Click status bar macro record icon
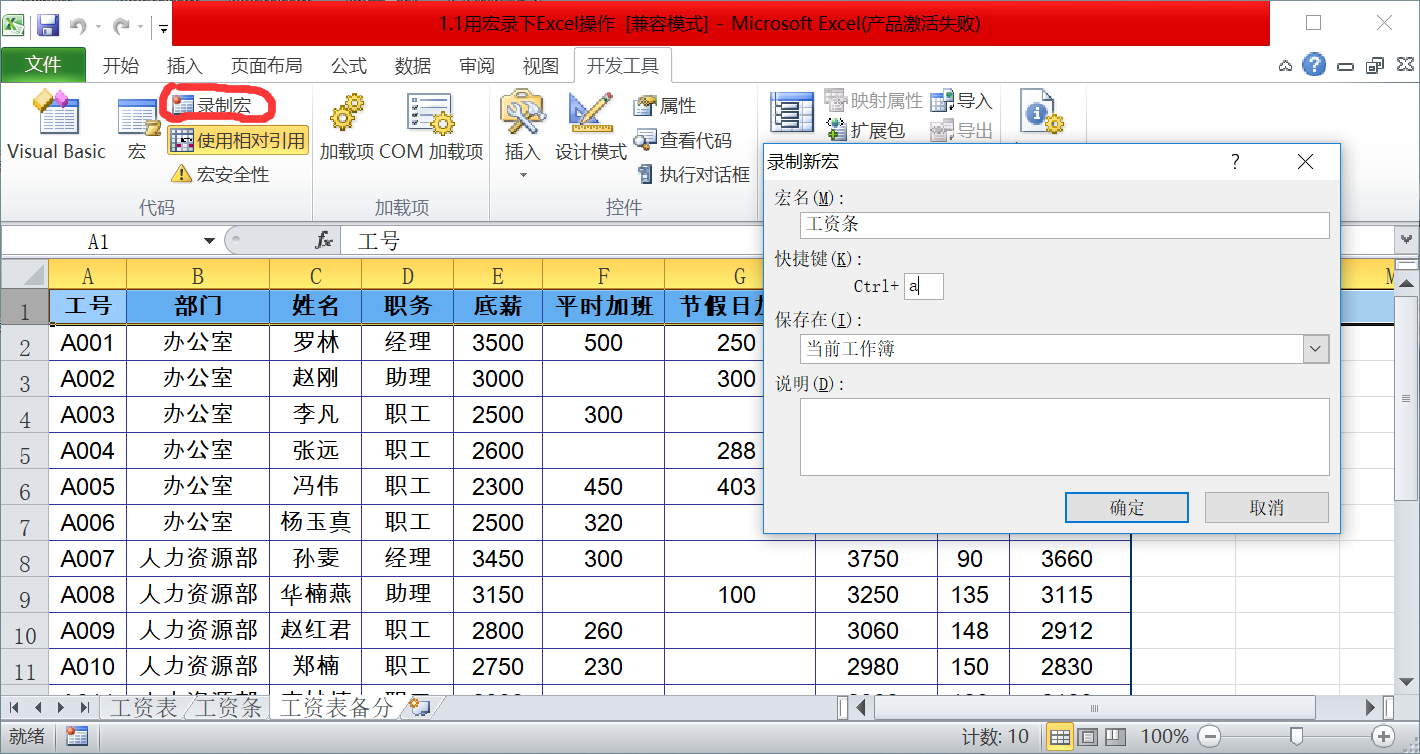The width and height of the screenshot is (1420, 754). [x=77, y=737]
